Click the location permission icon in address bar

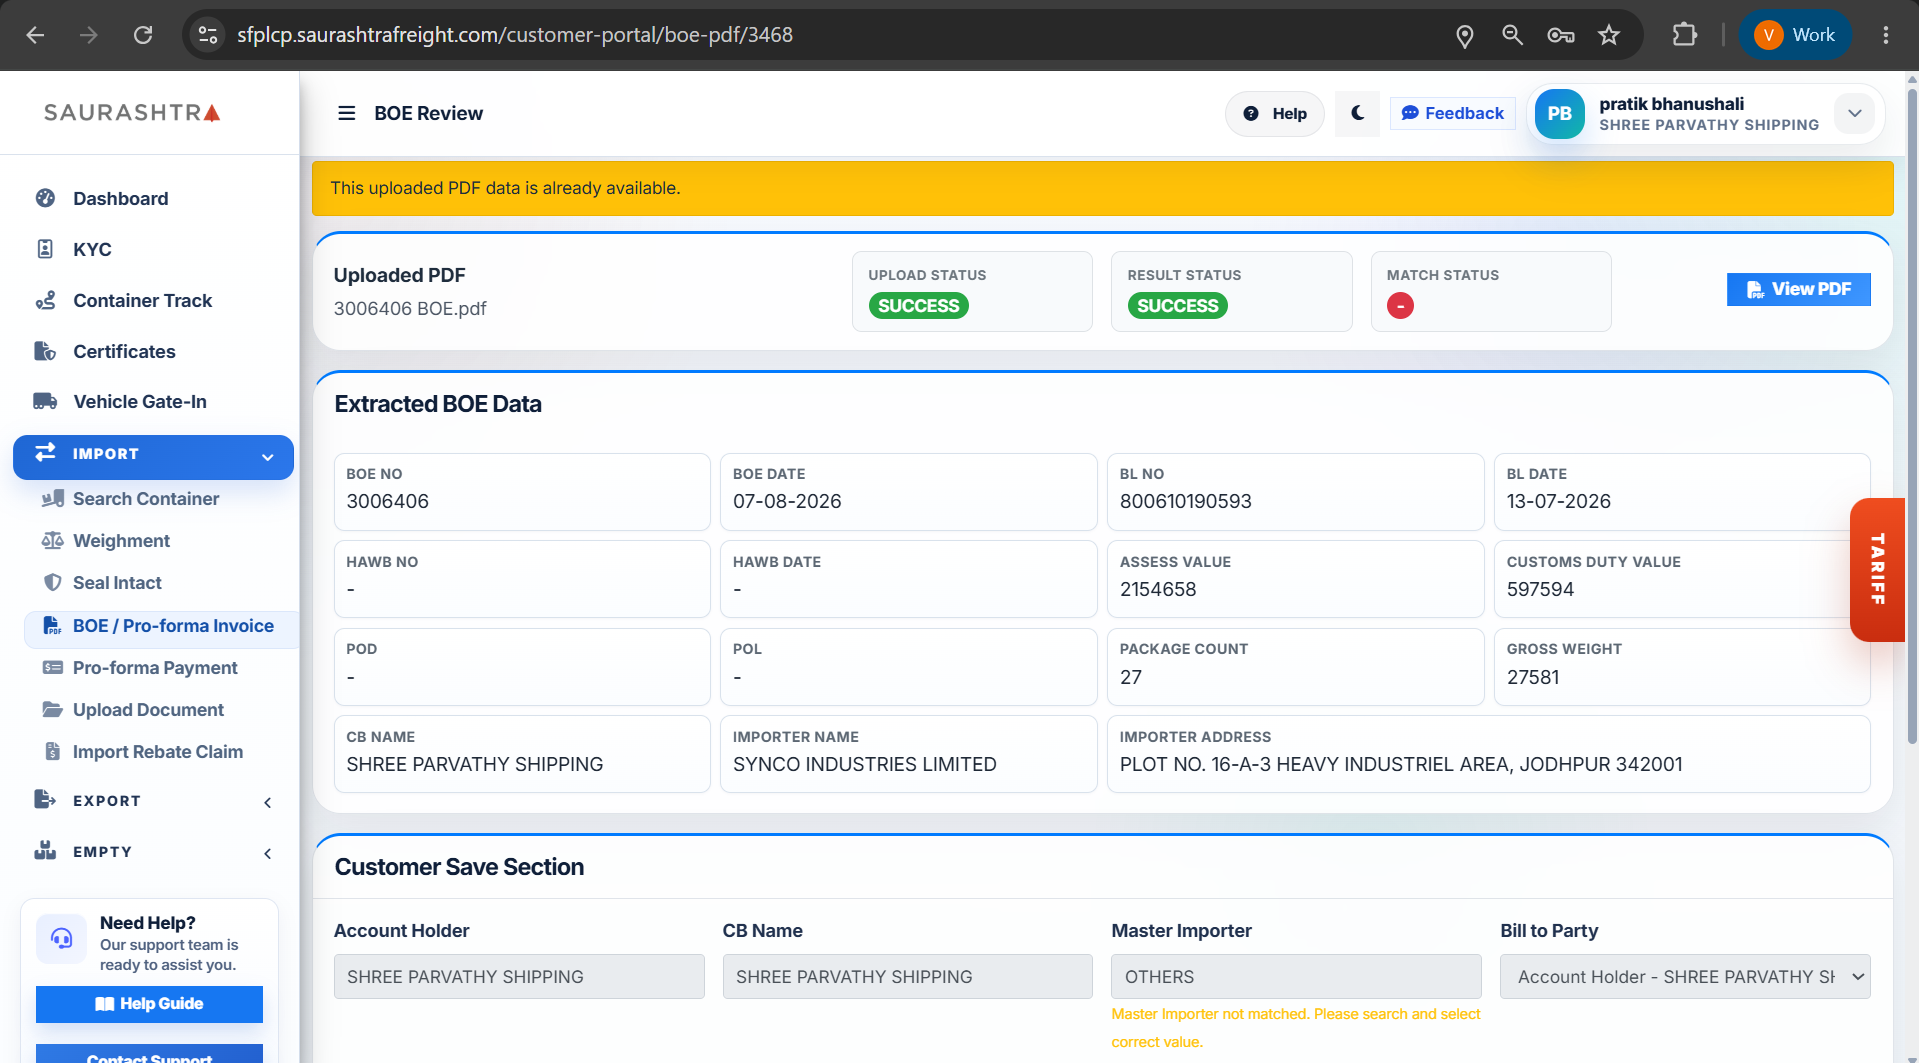[x=1464, y=35]
